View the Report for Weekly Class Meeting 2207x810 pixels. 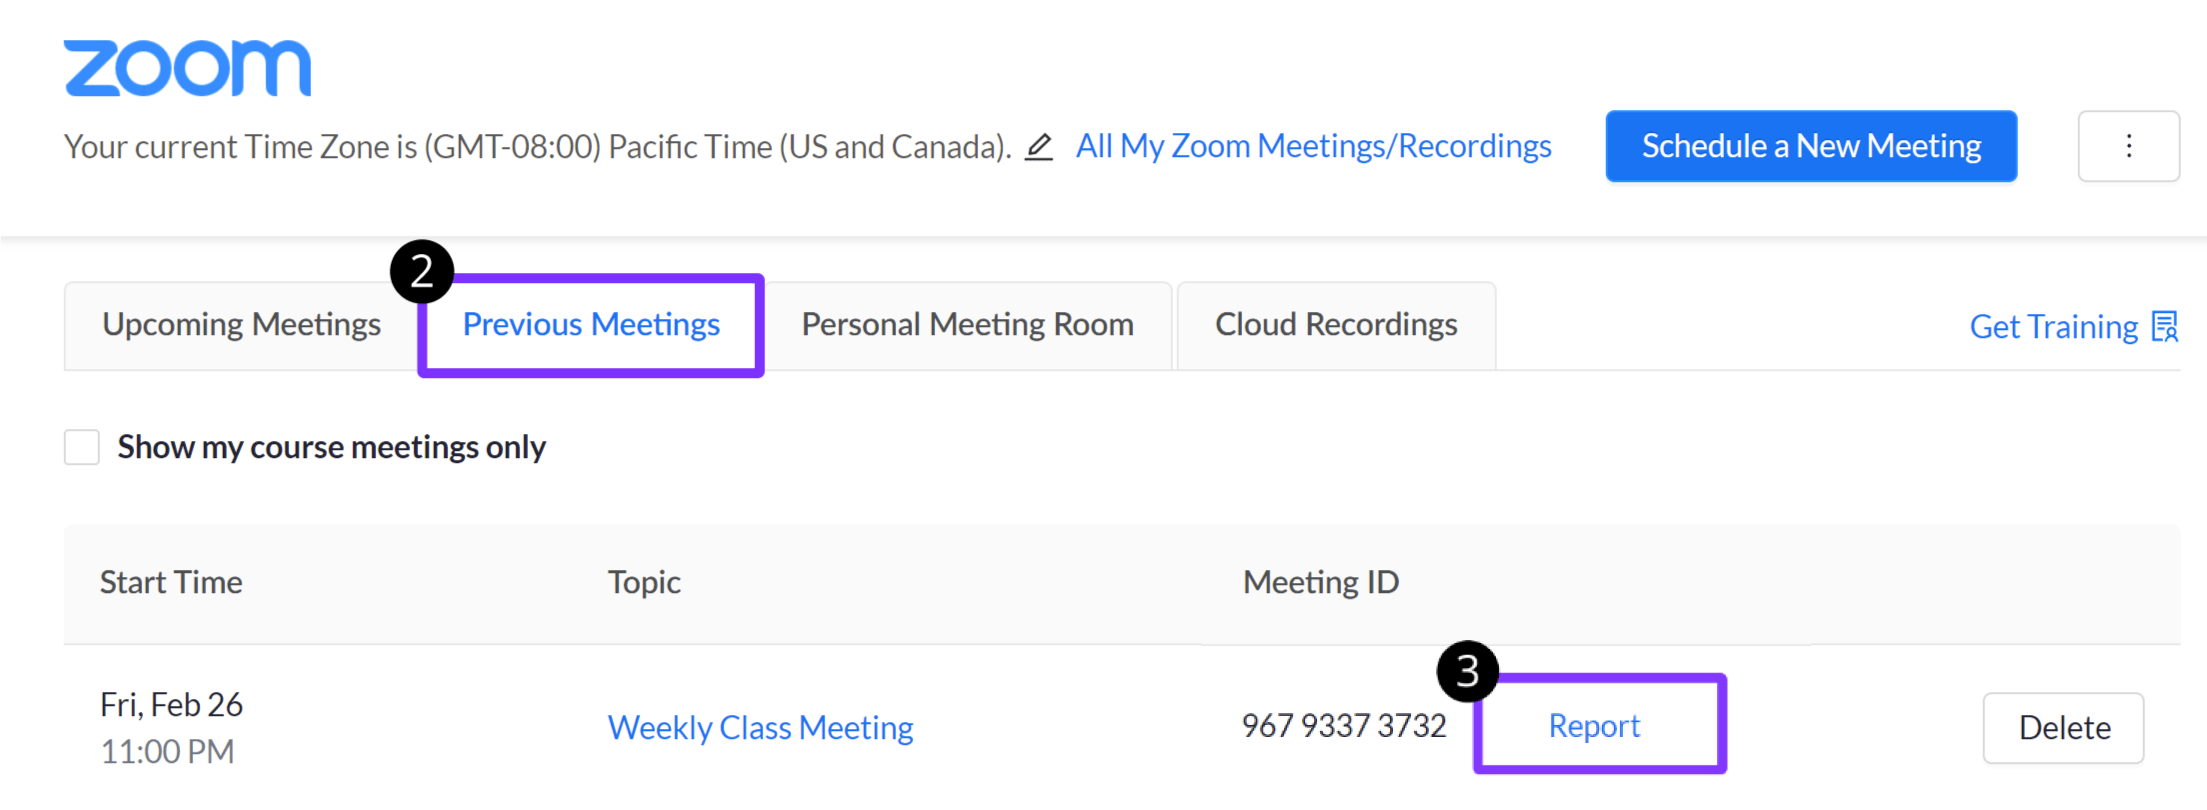(x=1594, y=726)
